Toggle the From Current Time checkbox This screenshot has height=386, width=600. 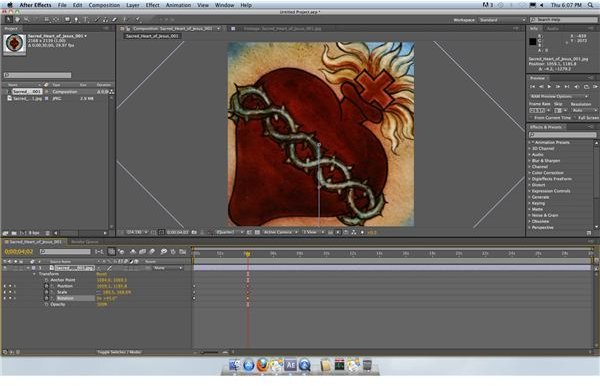[531, 118]
